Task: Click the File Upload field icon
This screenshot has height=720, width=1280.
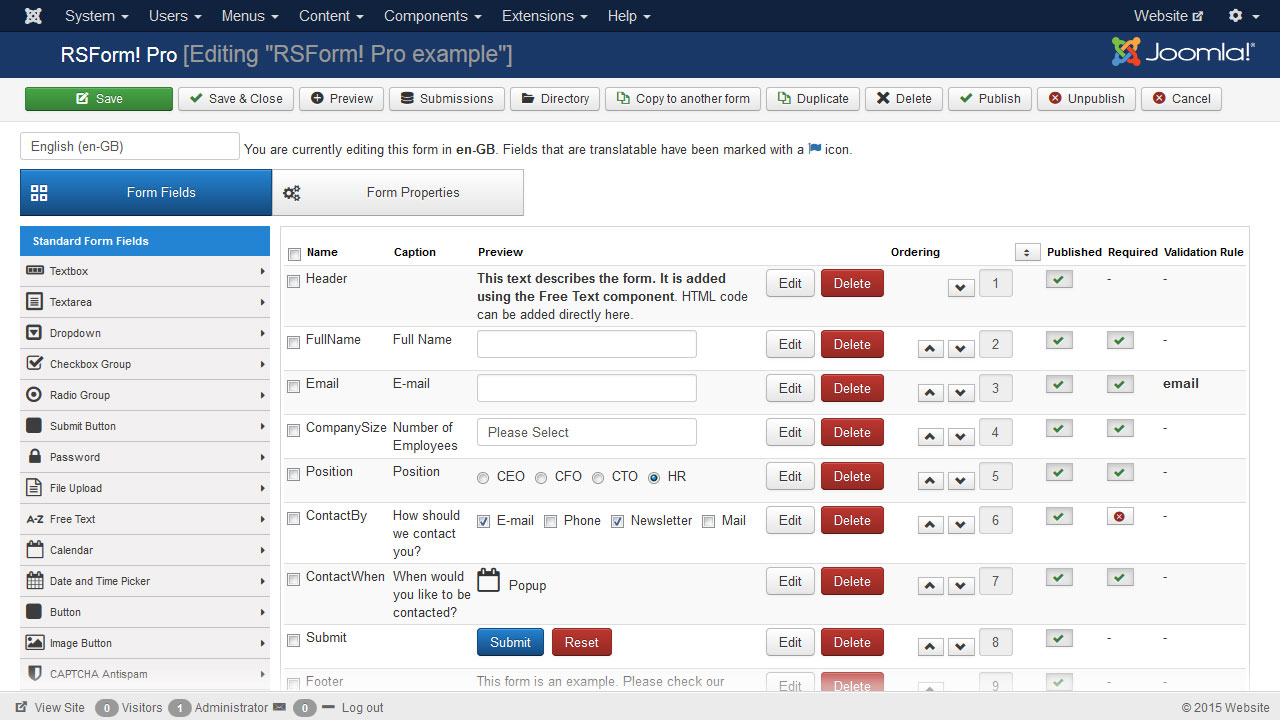Action: point(35,488)
